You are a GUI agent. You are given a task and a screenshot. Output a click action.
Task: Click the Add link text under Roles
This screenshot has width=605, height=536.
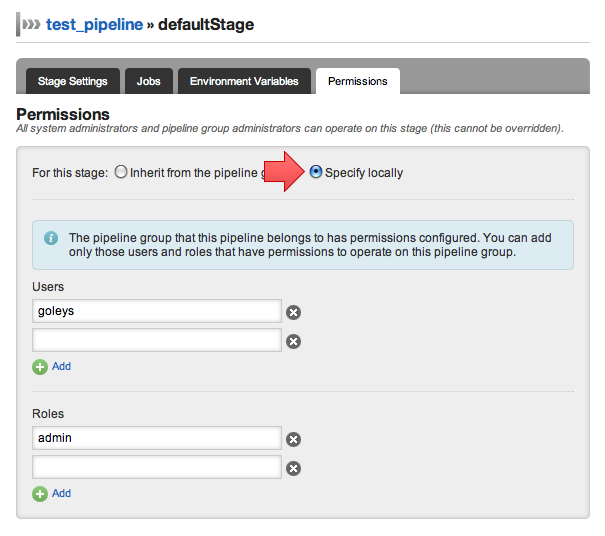coord(61,494)
